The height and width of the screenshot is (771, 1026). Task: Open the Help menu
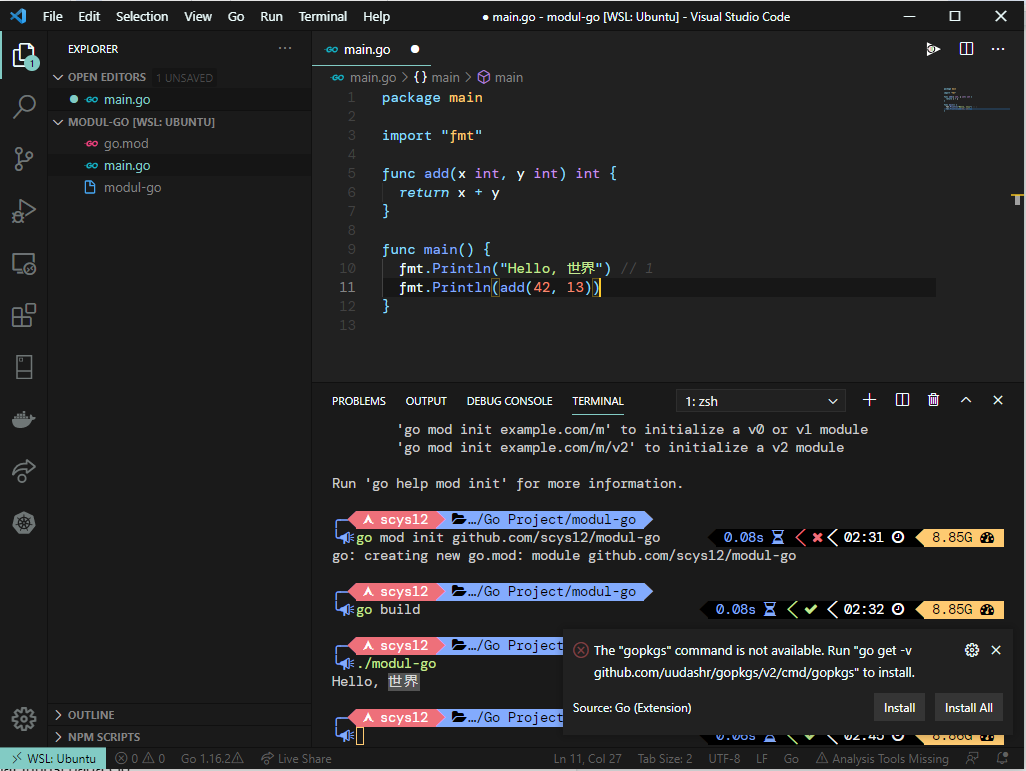click(376, 16)
